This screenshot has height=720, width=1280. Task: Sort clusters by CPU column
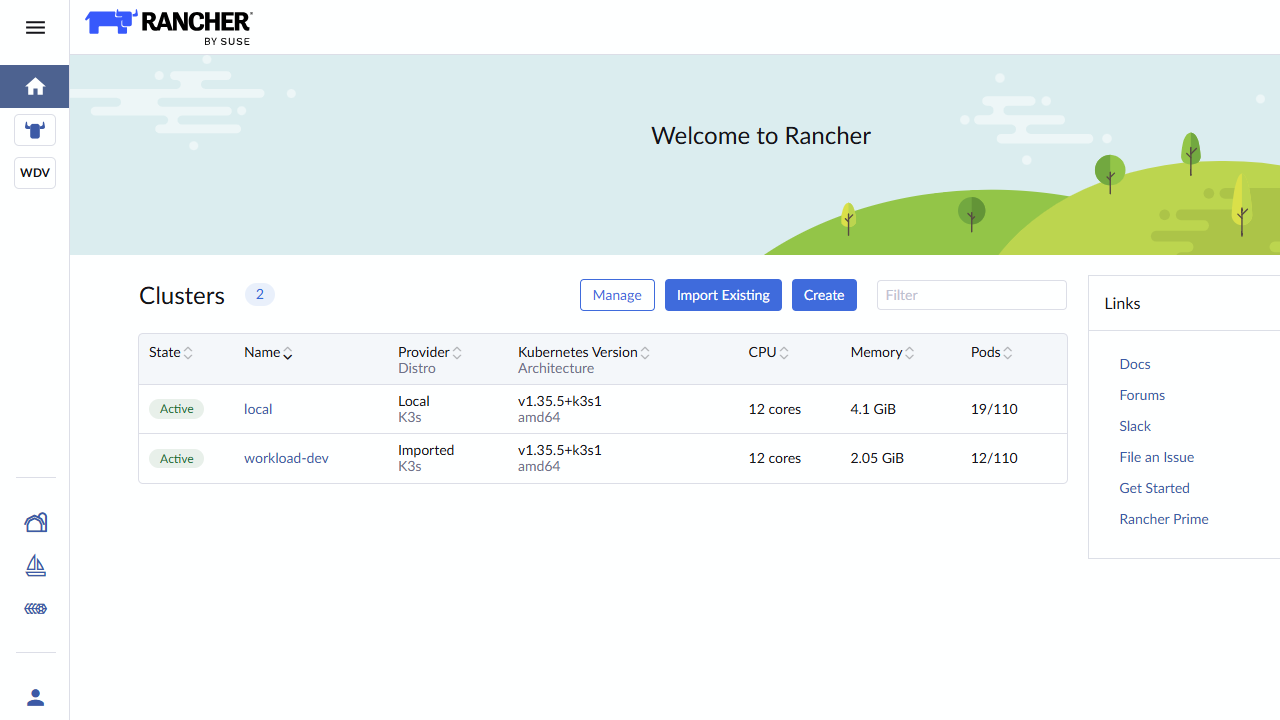pos(769,352)
